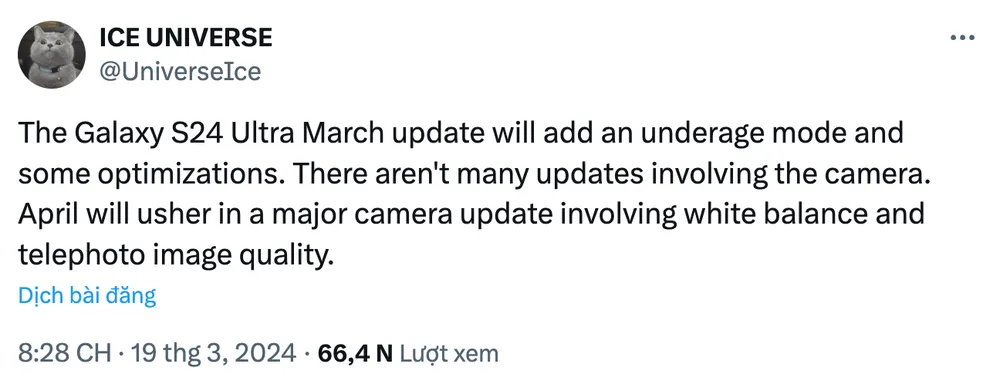Viewport: 1000px width, 384px height.
Task: Click the word camera ending the second line
Action: coord(878,173)
